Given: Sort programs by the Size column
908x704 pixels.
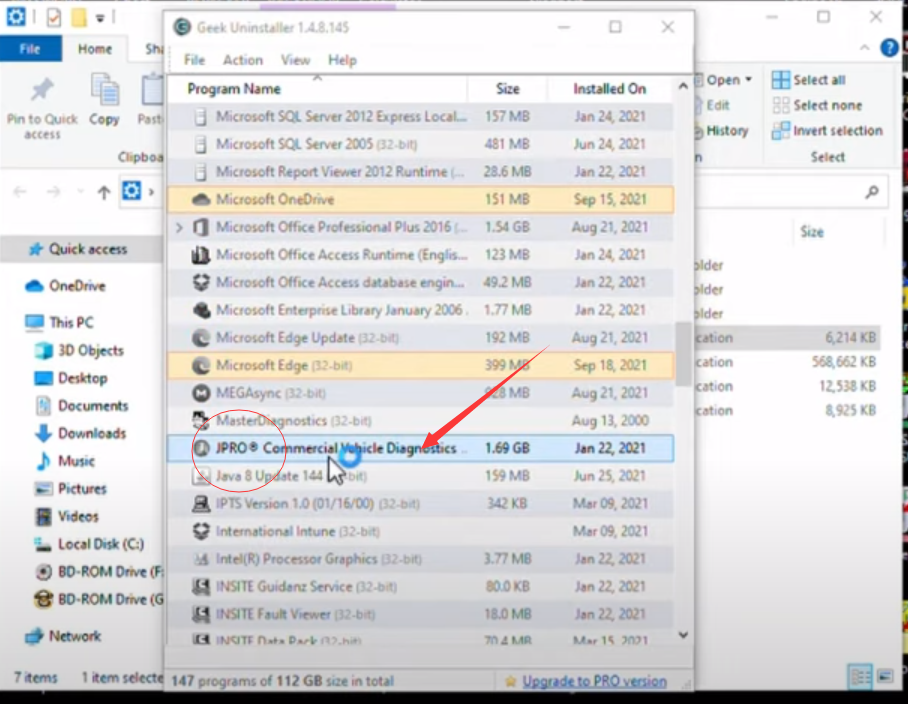Looking at the screenshot, I should click(507, 89).
